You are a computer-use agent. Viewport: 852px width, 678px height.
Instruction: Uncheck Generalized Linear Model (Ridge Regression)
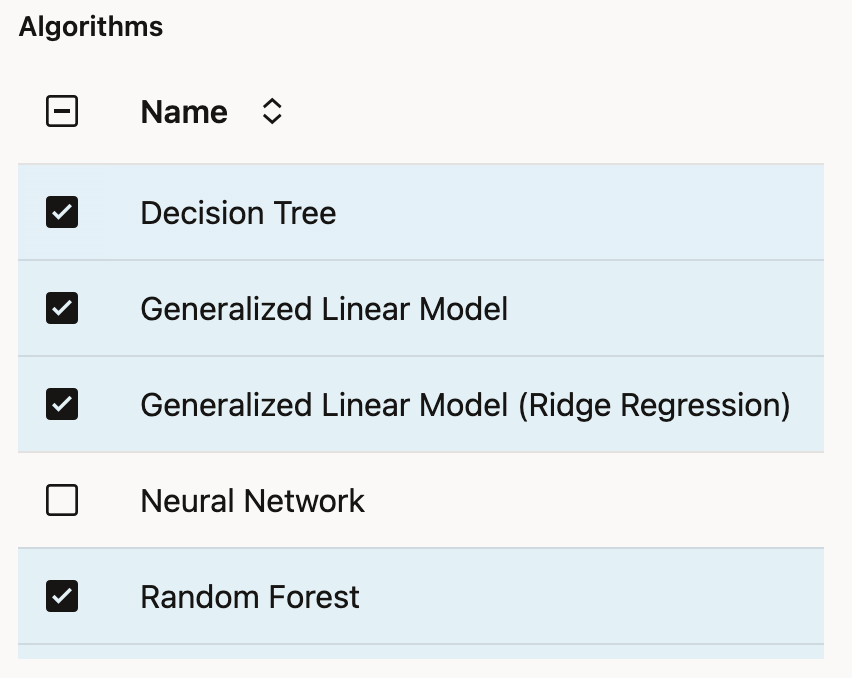[61, 404]
